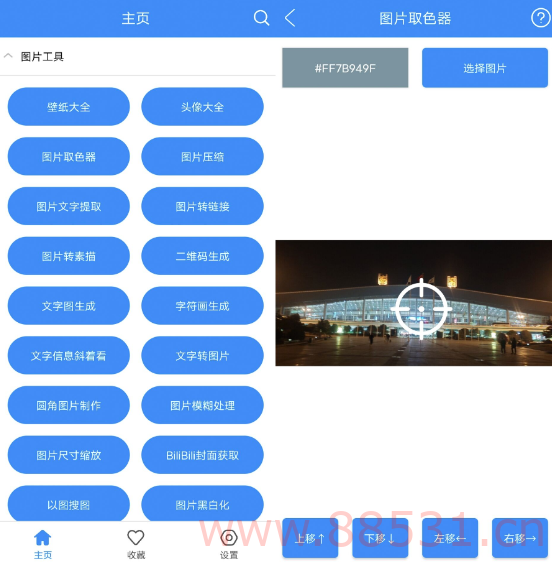Open 文字信息斜着看 tool

click(68, 356)
